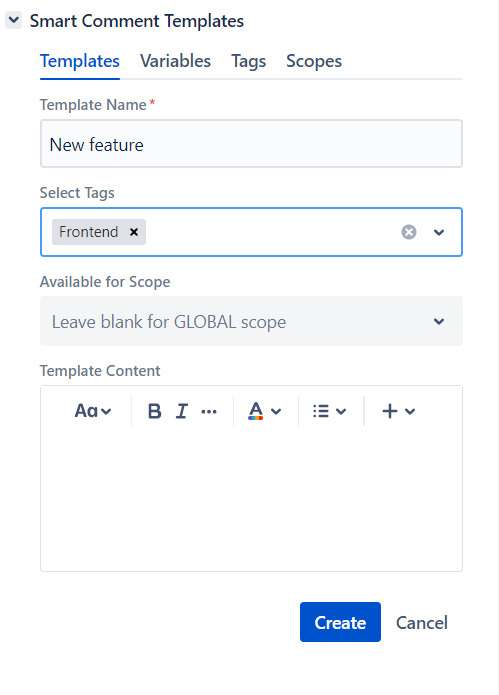The width and height of the screenshot is (499, 695).
Task: Switch to the Variables tab
Action: click(x=175, y=61)
